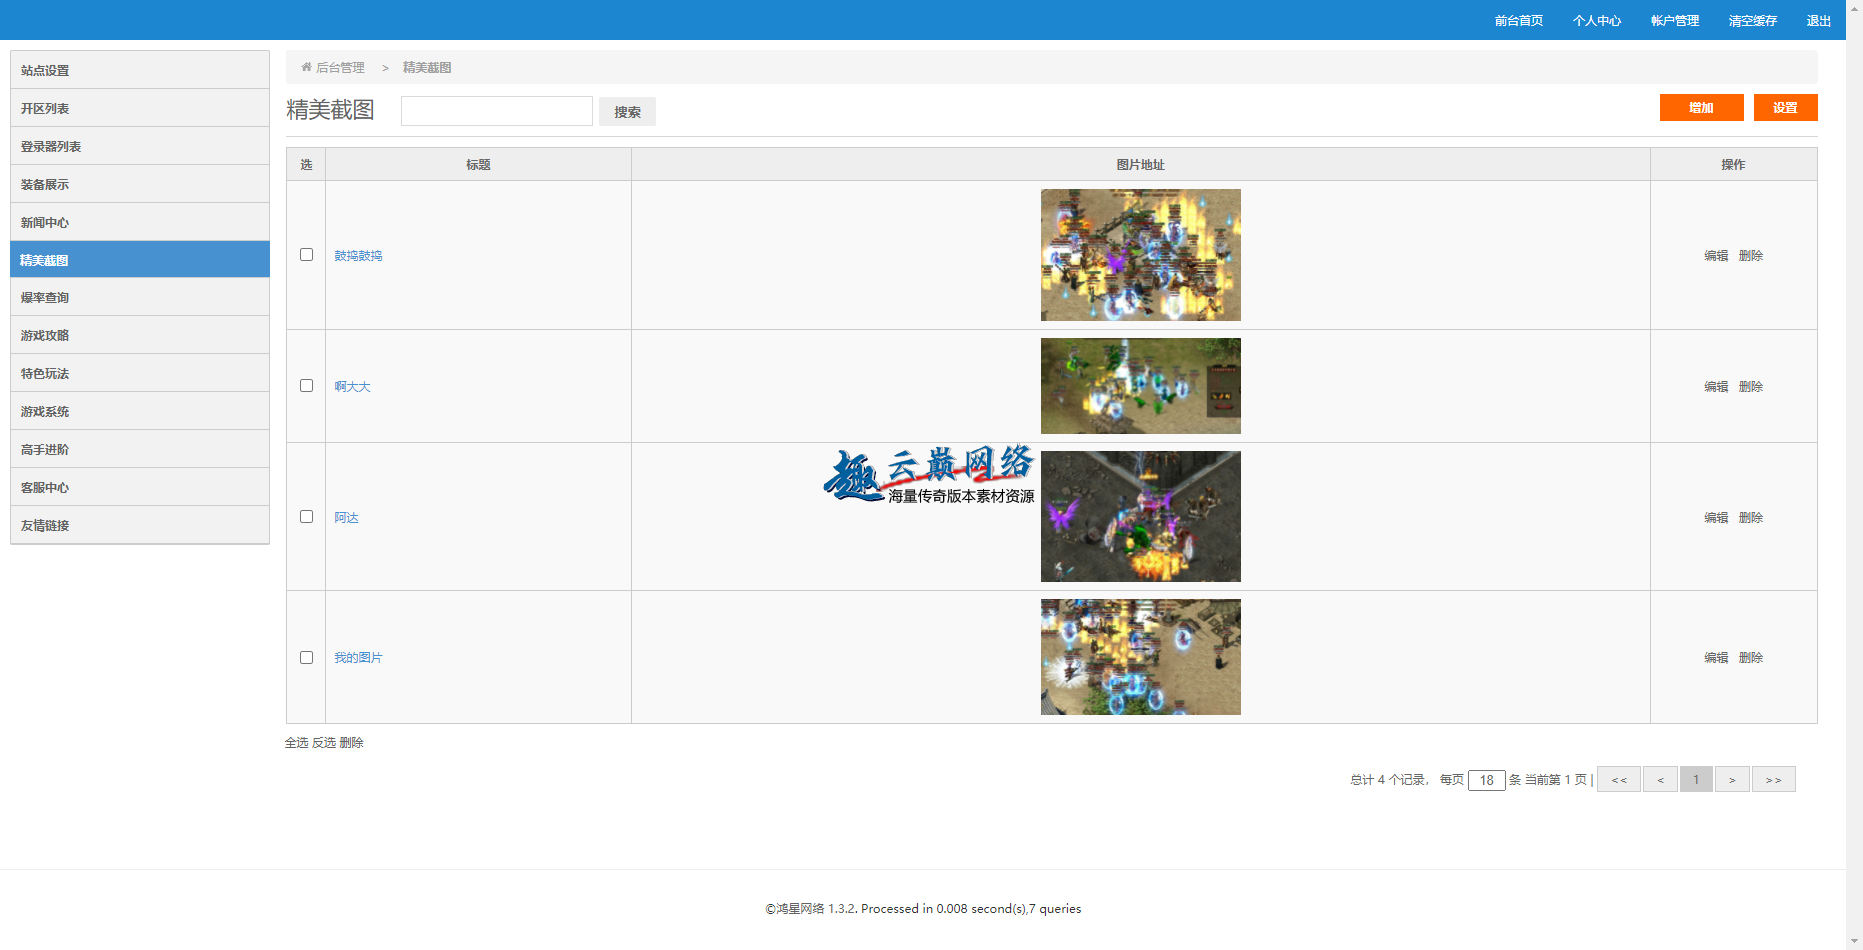Click 精美截图 in the breadcrumb
This screenshot has width=1863, height=950.
coord(427,67)
